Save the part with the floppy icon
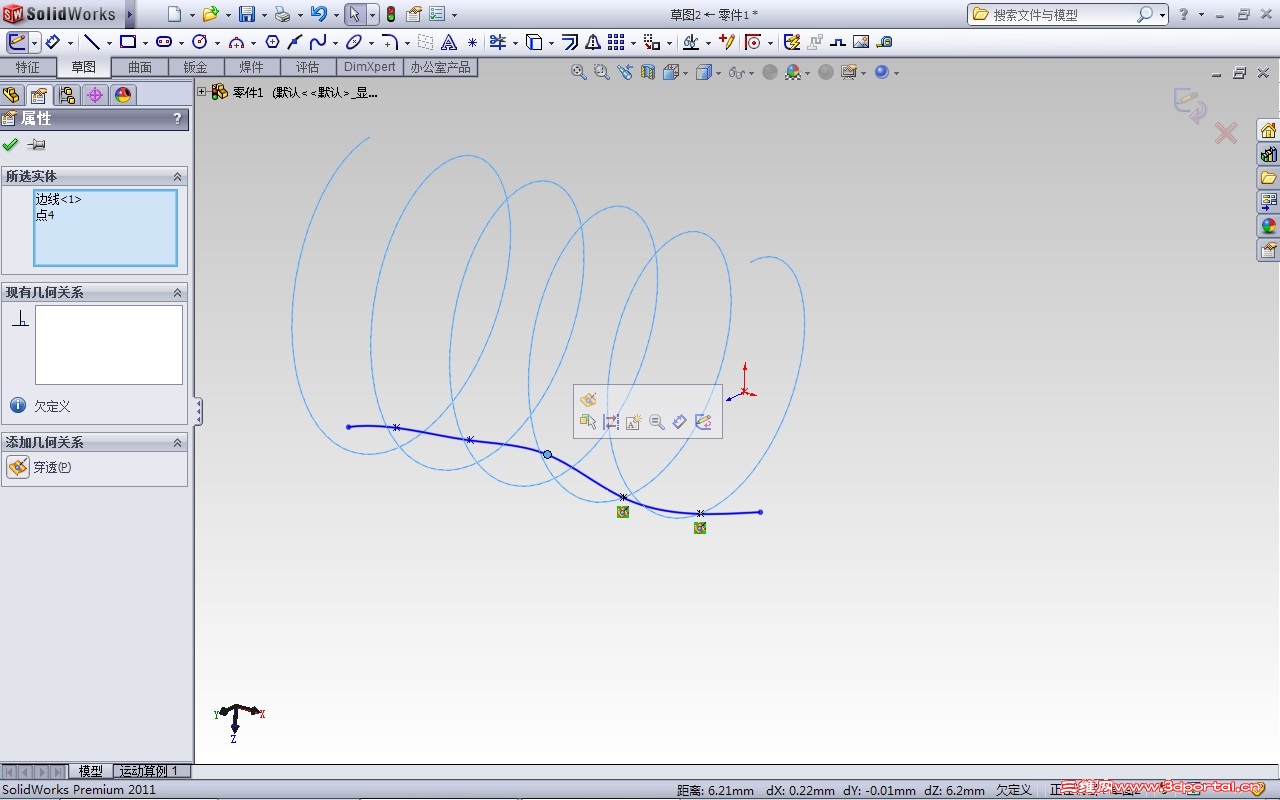 [246, 14]
